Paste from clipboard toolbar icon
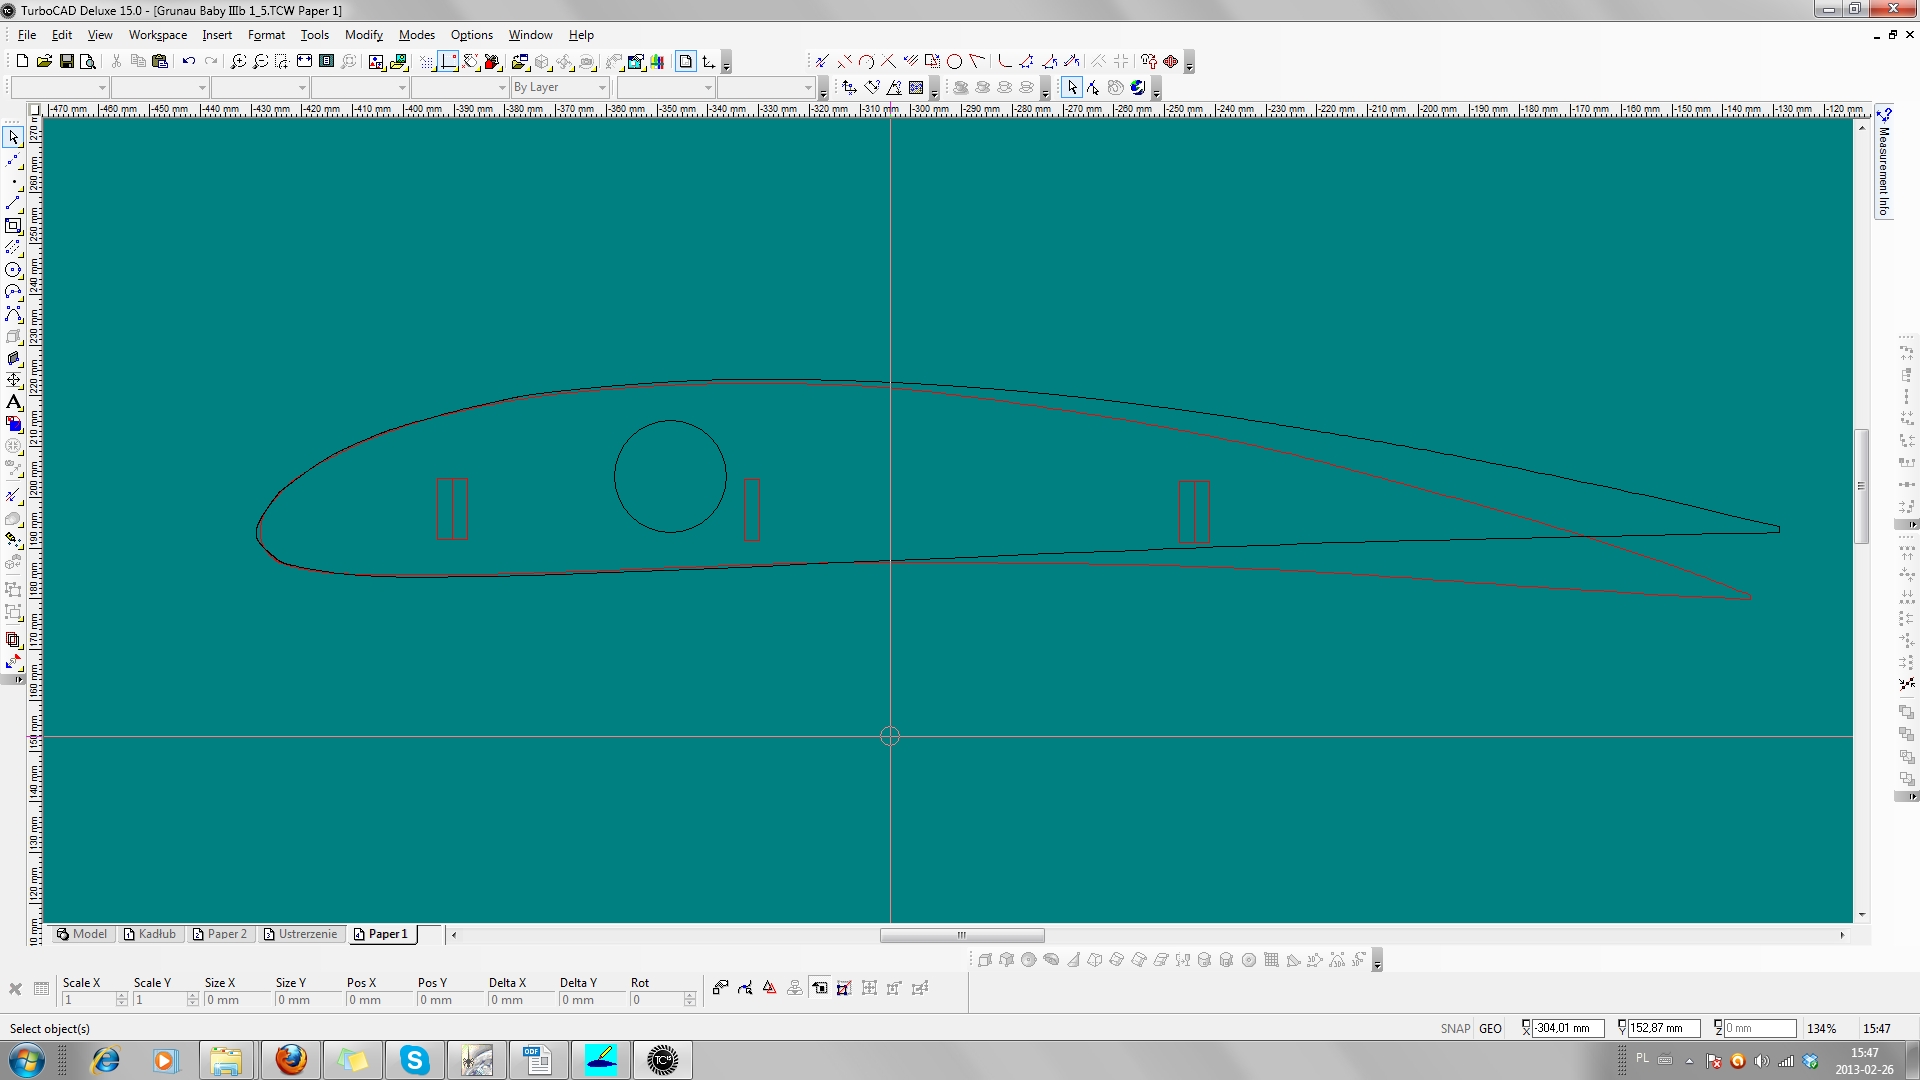This screenshot has height=1080, width=1920. point(160,61)
